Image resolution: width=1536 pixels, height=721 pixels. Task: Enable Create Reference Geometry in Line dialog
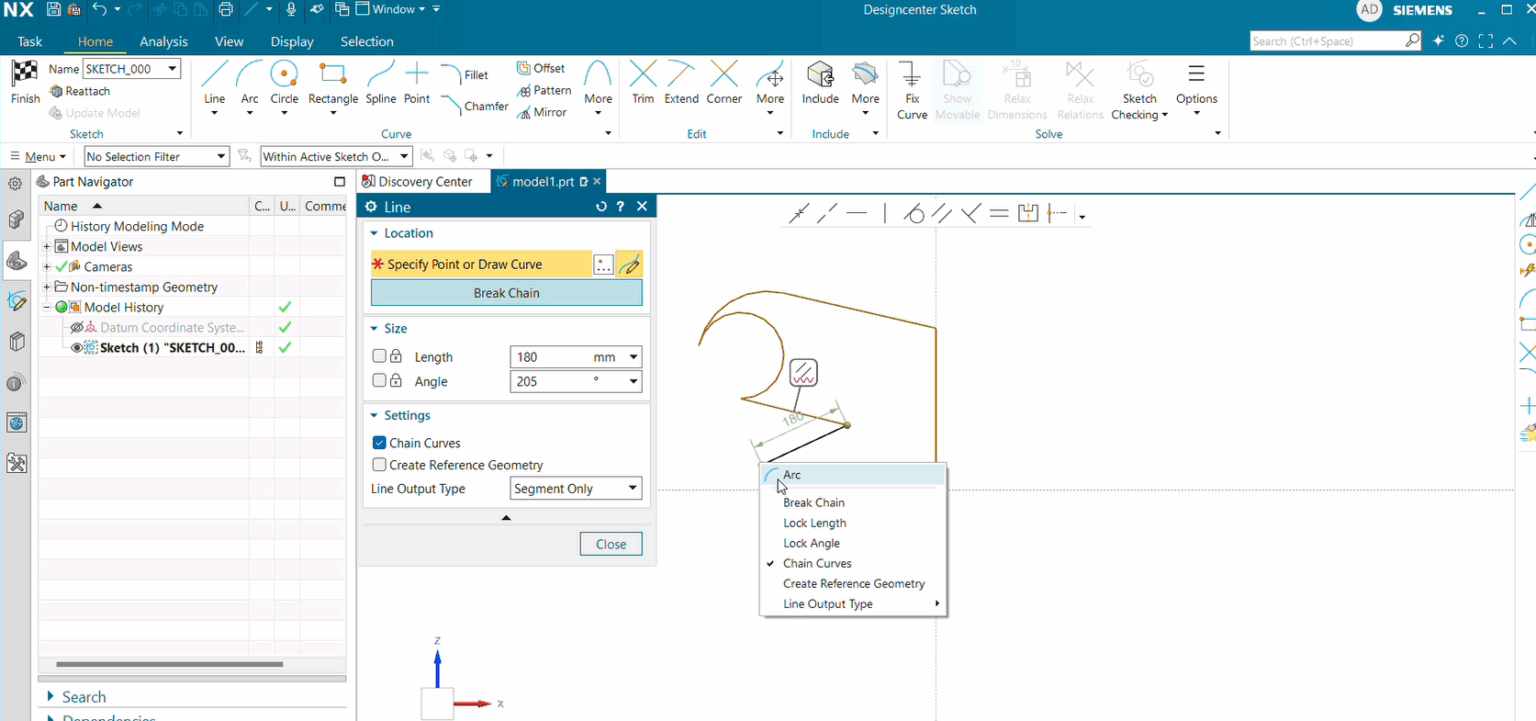coord(378,464)
